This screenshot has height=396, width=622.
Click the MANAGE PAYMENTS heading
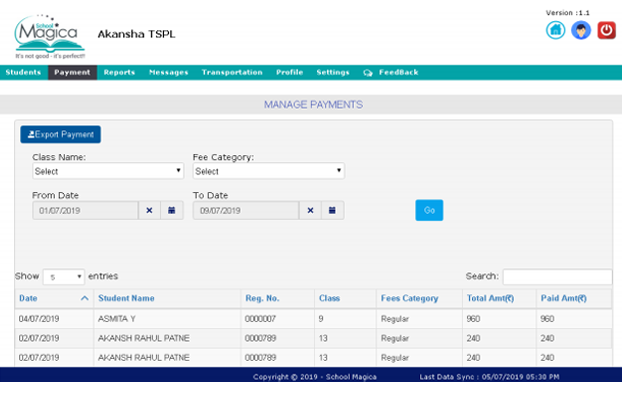point(313,105)
